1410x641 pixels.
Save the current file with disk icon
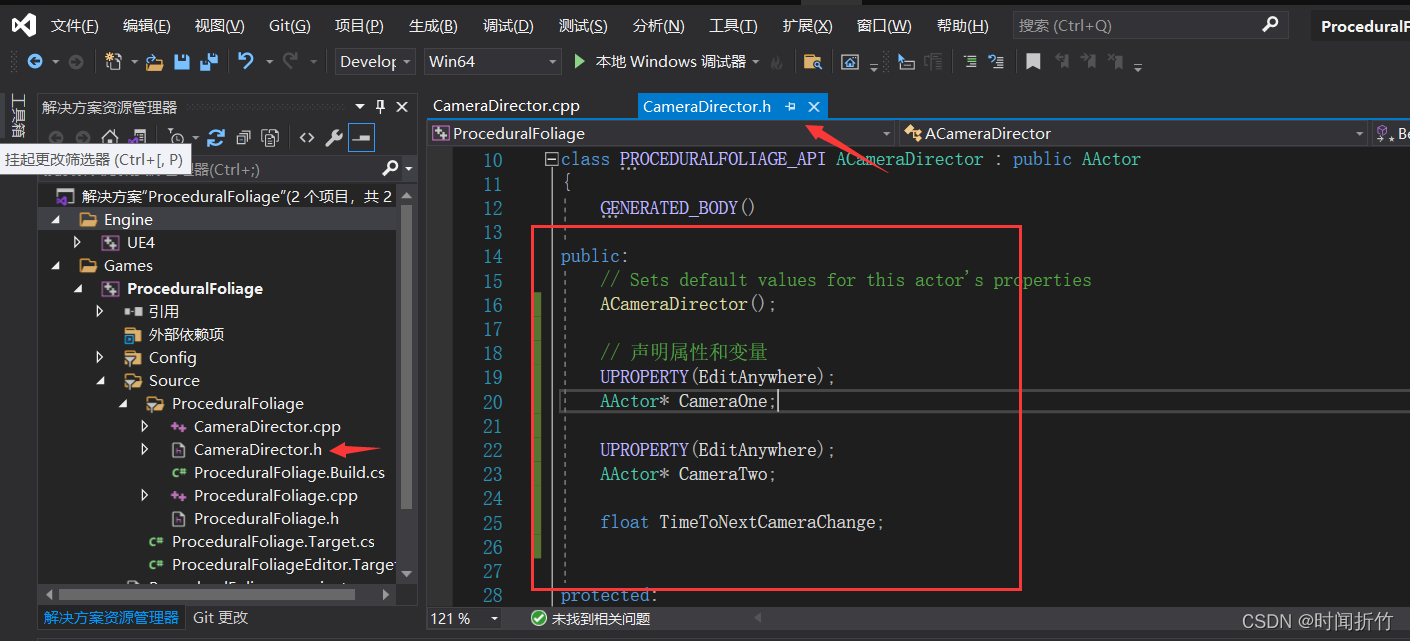182,62
